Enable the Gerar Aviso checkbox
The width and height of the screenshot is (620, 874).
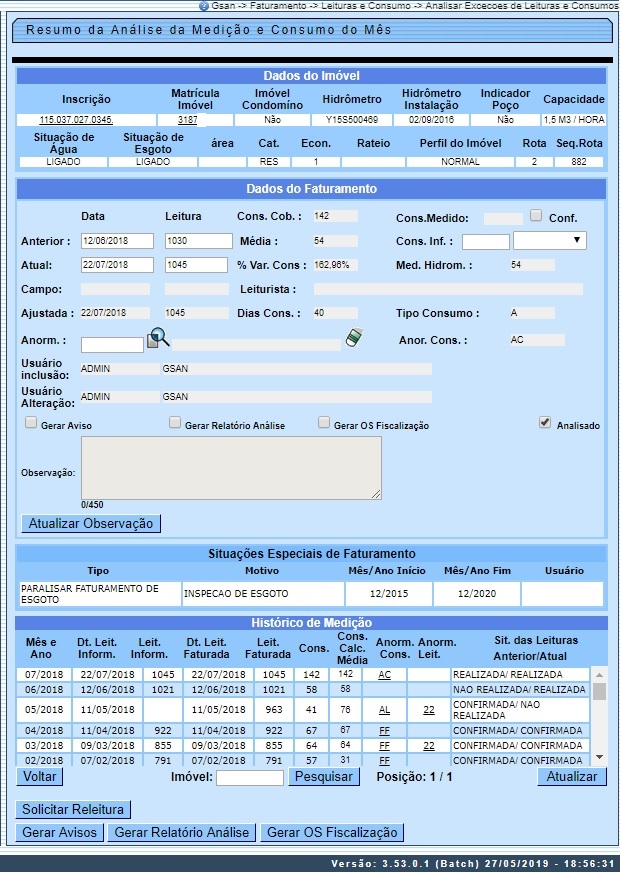click(31, 423)
